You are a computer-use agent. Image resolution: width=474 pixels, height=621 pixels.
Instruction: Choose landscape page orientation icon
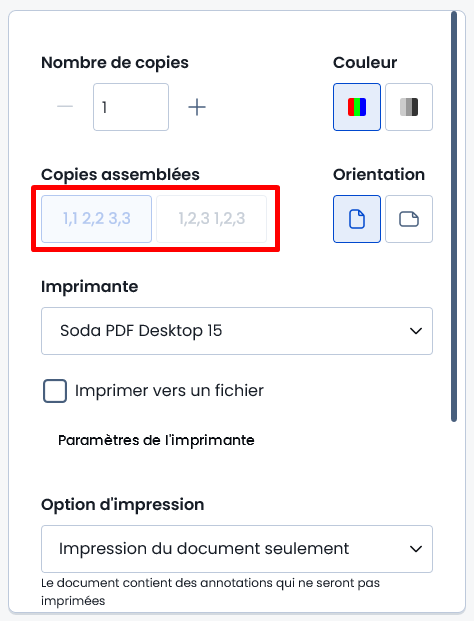[409, 219]
